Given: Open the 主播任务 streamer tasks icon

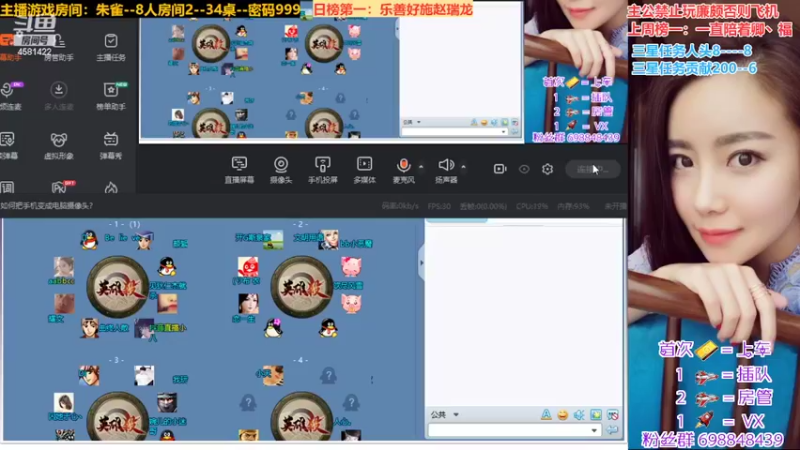Looking at the screenshot, I should pyautogui.click(x=111, y=47).
